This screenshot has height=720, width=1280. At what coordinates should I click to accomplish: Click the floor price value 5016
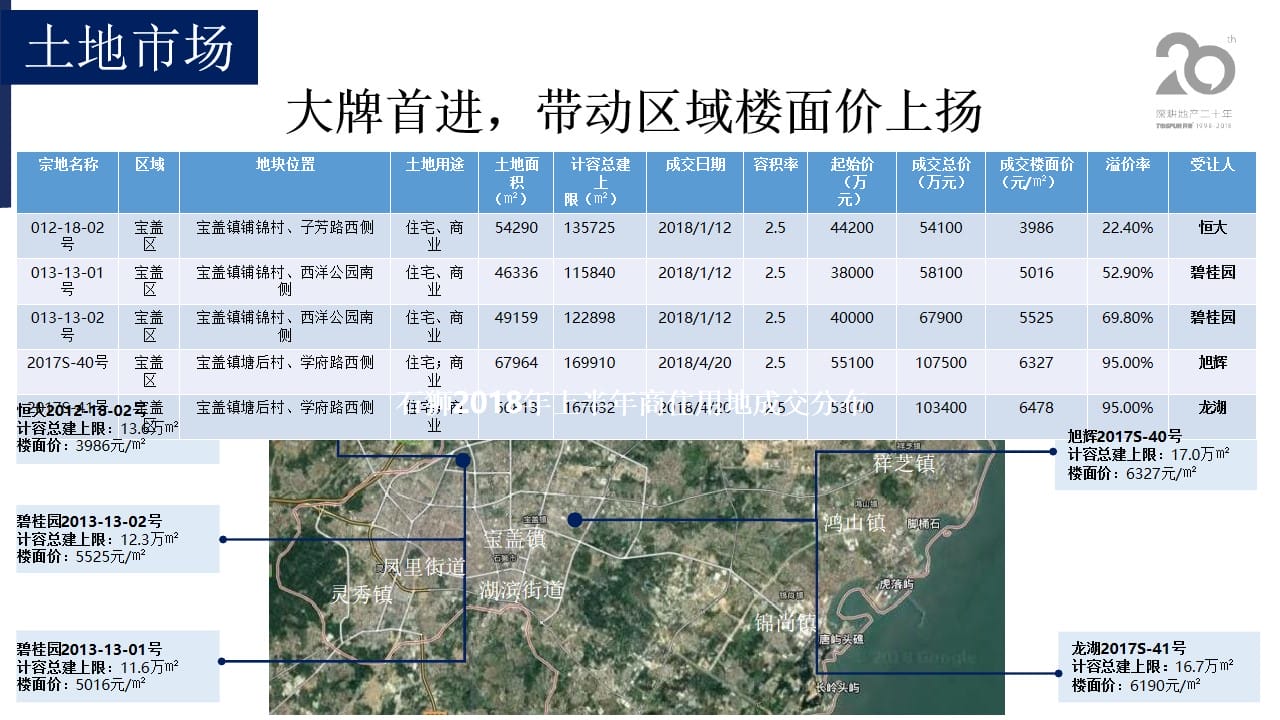(x=1036, y=272)
